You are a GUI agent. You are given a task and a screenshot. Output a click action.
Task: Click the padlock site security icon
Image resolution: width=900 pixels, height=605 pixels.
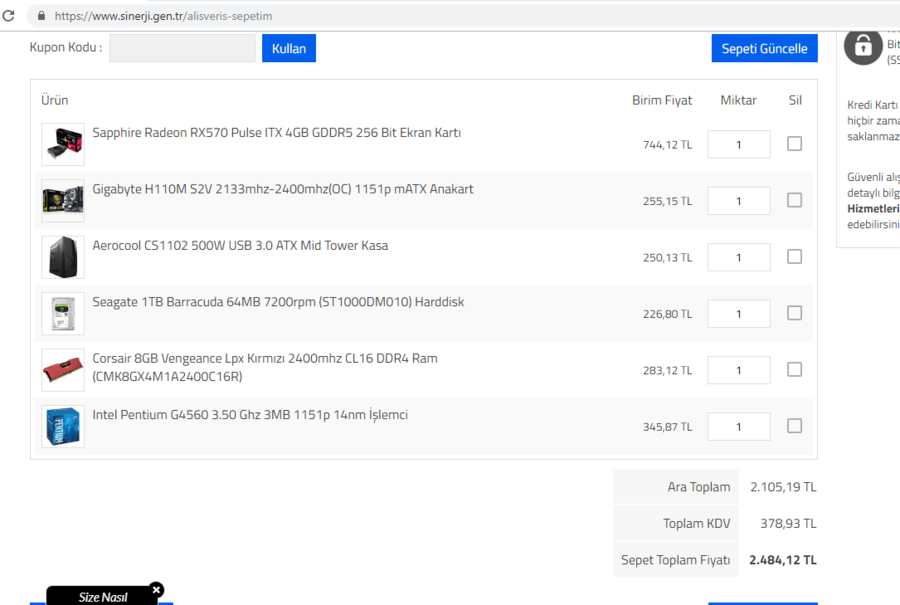(x=41, y=15)
